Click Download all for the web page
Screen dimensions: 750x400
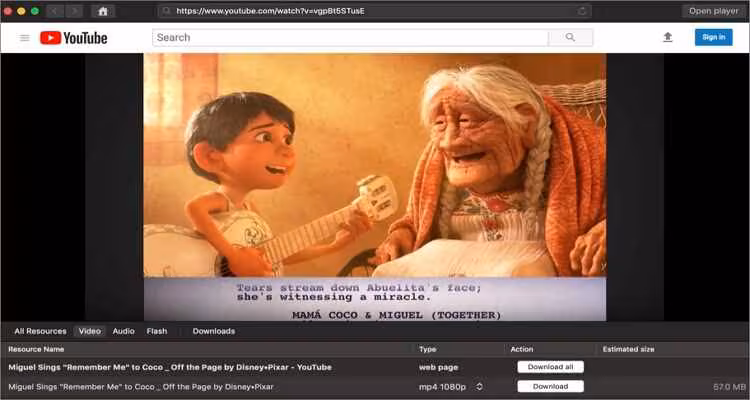[550, 367]
